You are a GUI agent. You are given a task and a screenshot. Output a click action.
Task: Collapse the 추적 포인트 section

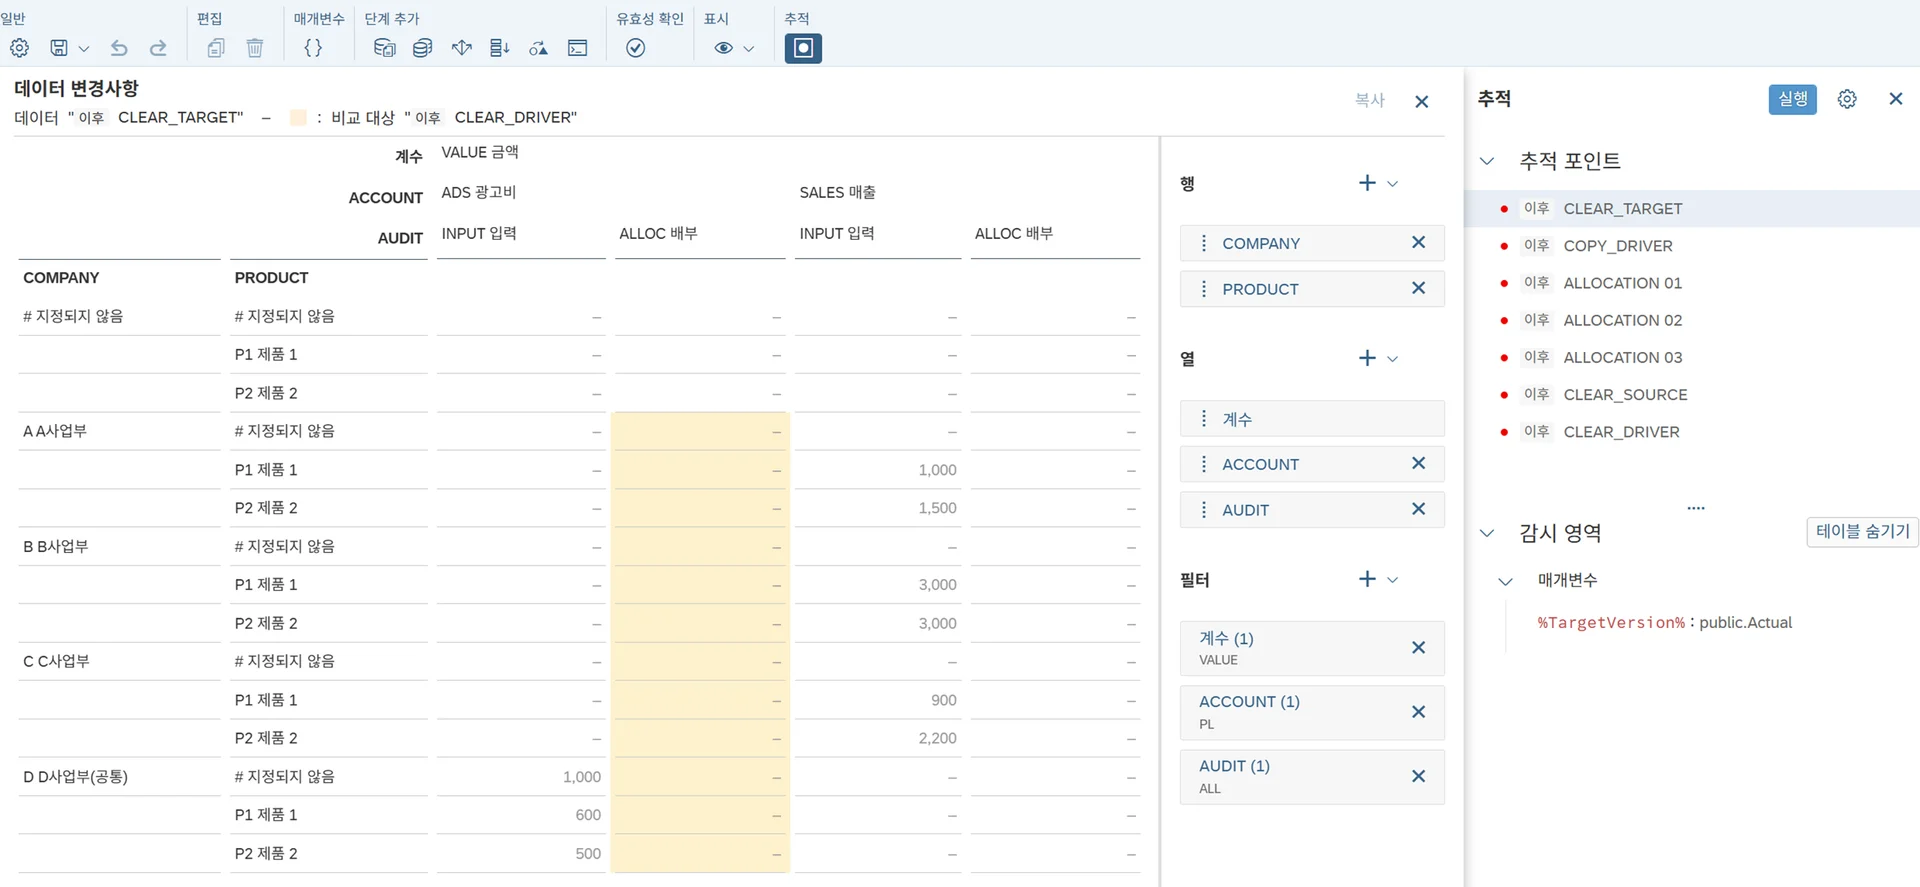point(1487,161)
